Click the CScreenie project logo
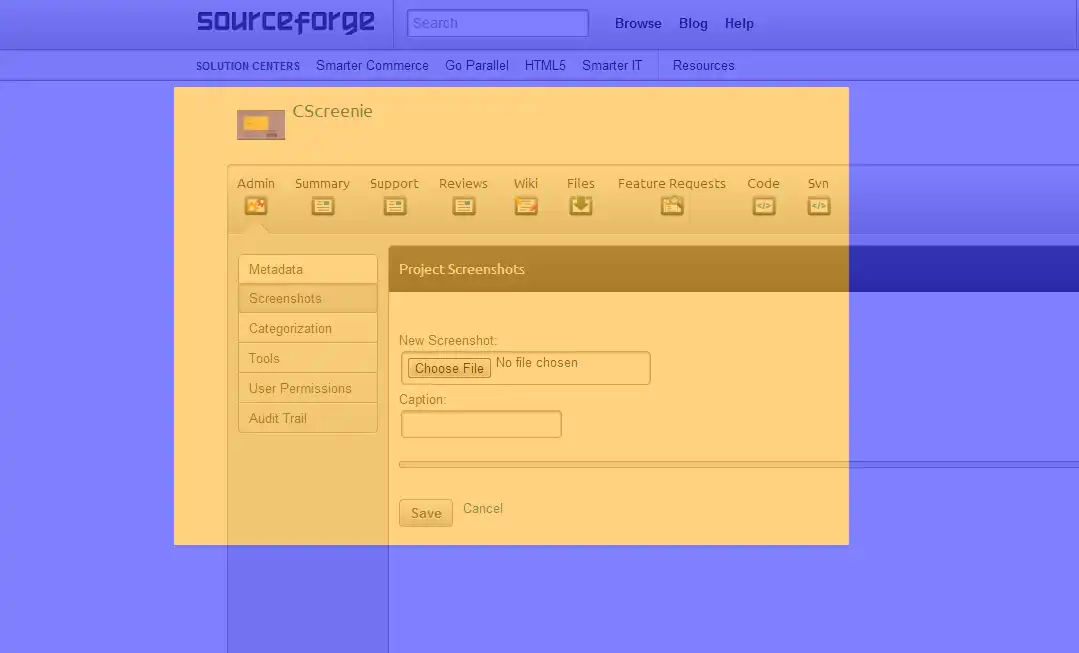This screenshot has width=1079, height=653. click(x=261, y=125)
